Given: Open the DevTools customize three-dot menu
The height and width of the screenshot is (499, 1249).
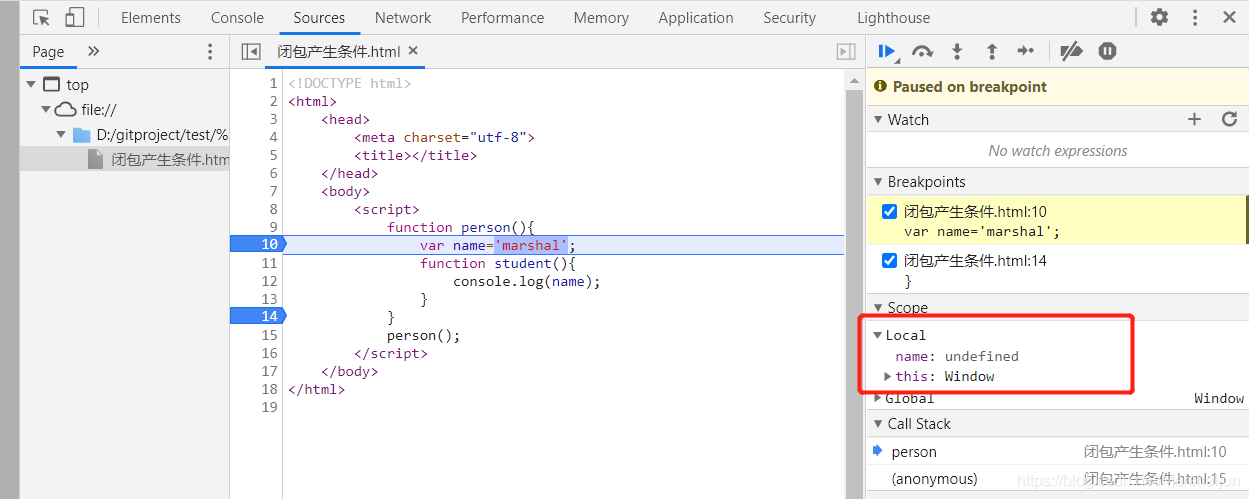Looking at the screenshot, I should [1195, 17].
